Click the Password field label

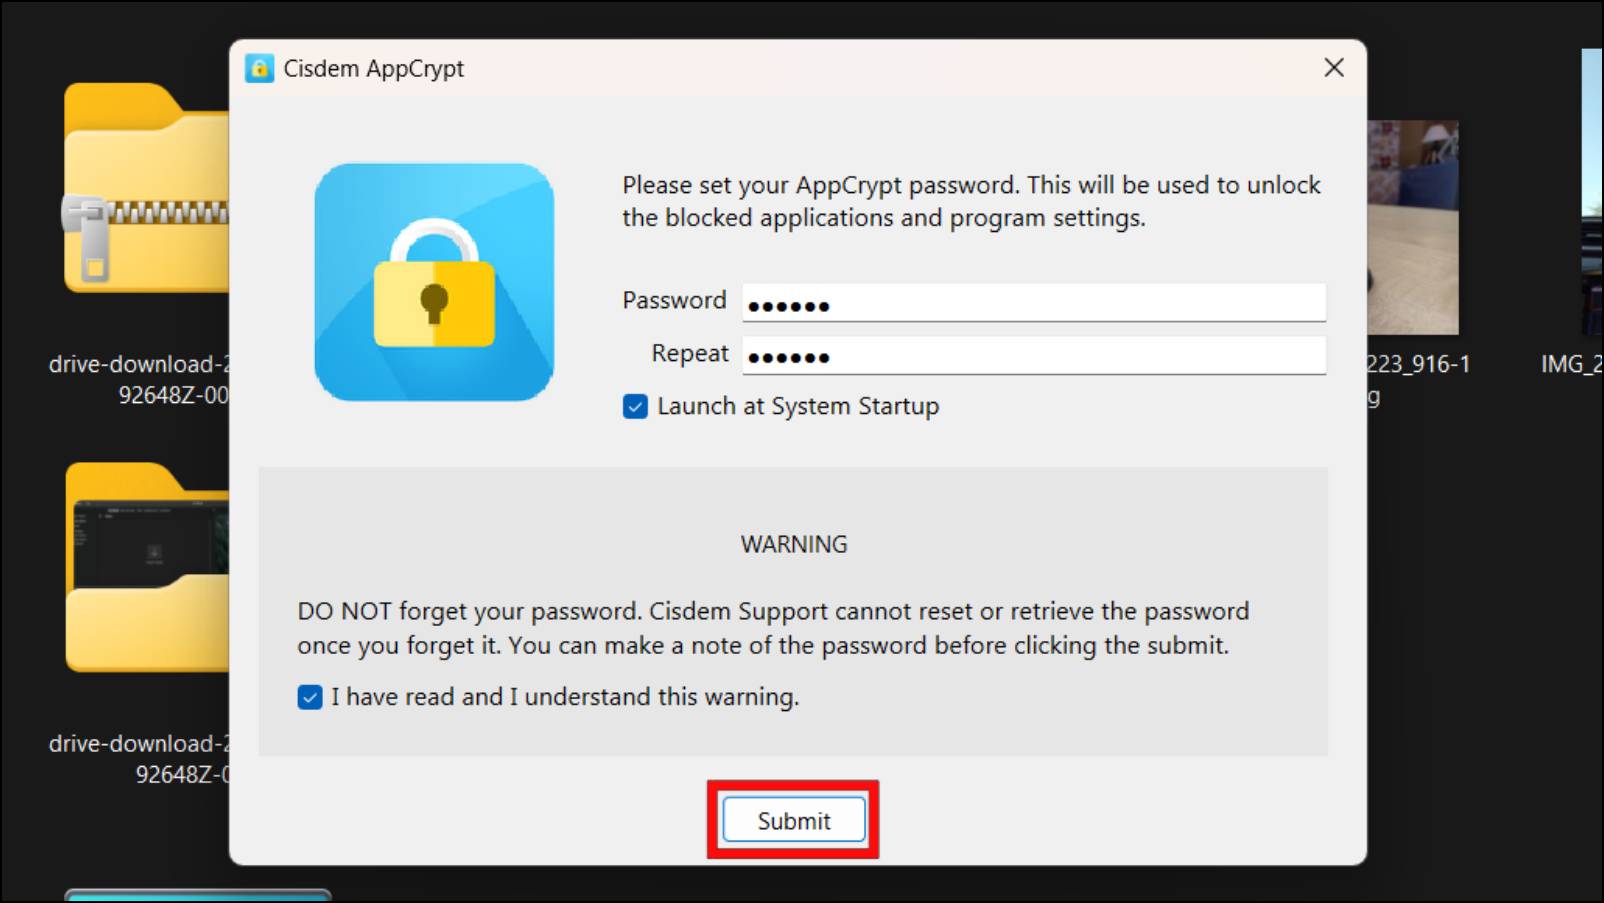[674, 300]
